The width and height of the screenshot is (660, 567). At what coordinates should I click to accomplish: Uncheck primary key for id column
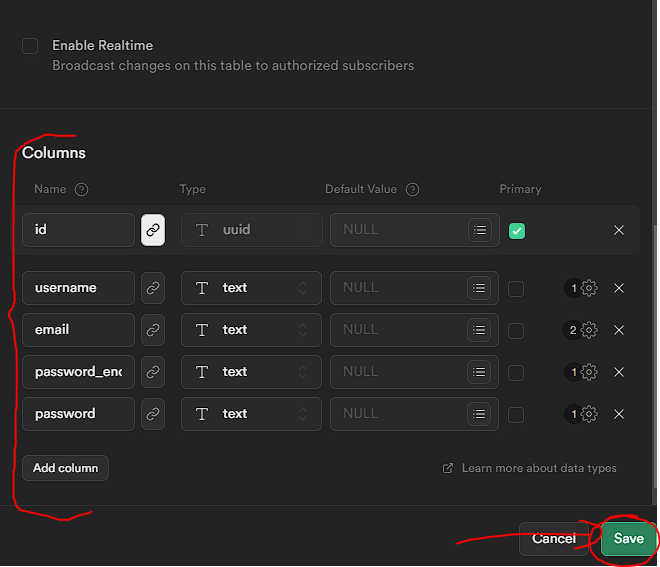(x=517, y=231)
